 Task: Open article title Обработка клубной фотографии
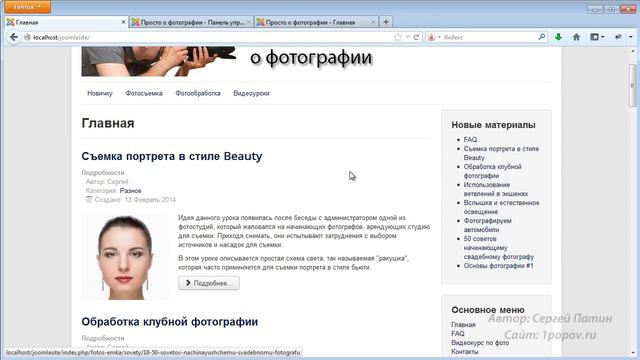[x=170, y=322]
